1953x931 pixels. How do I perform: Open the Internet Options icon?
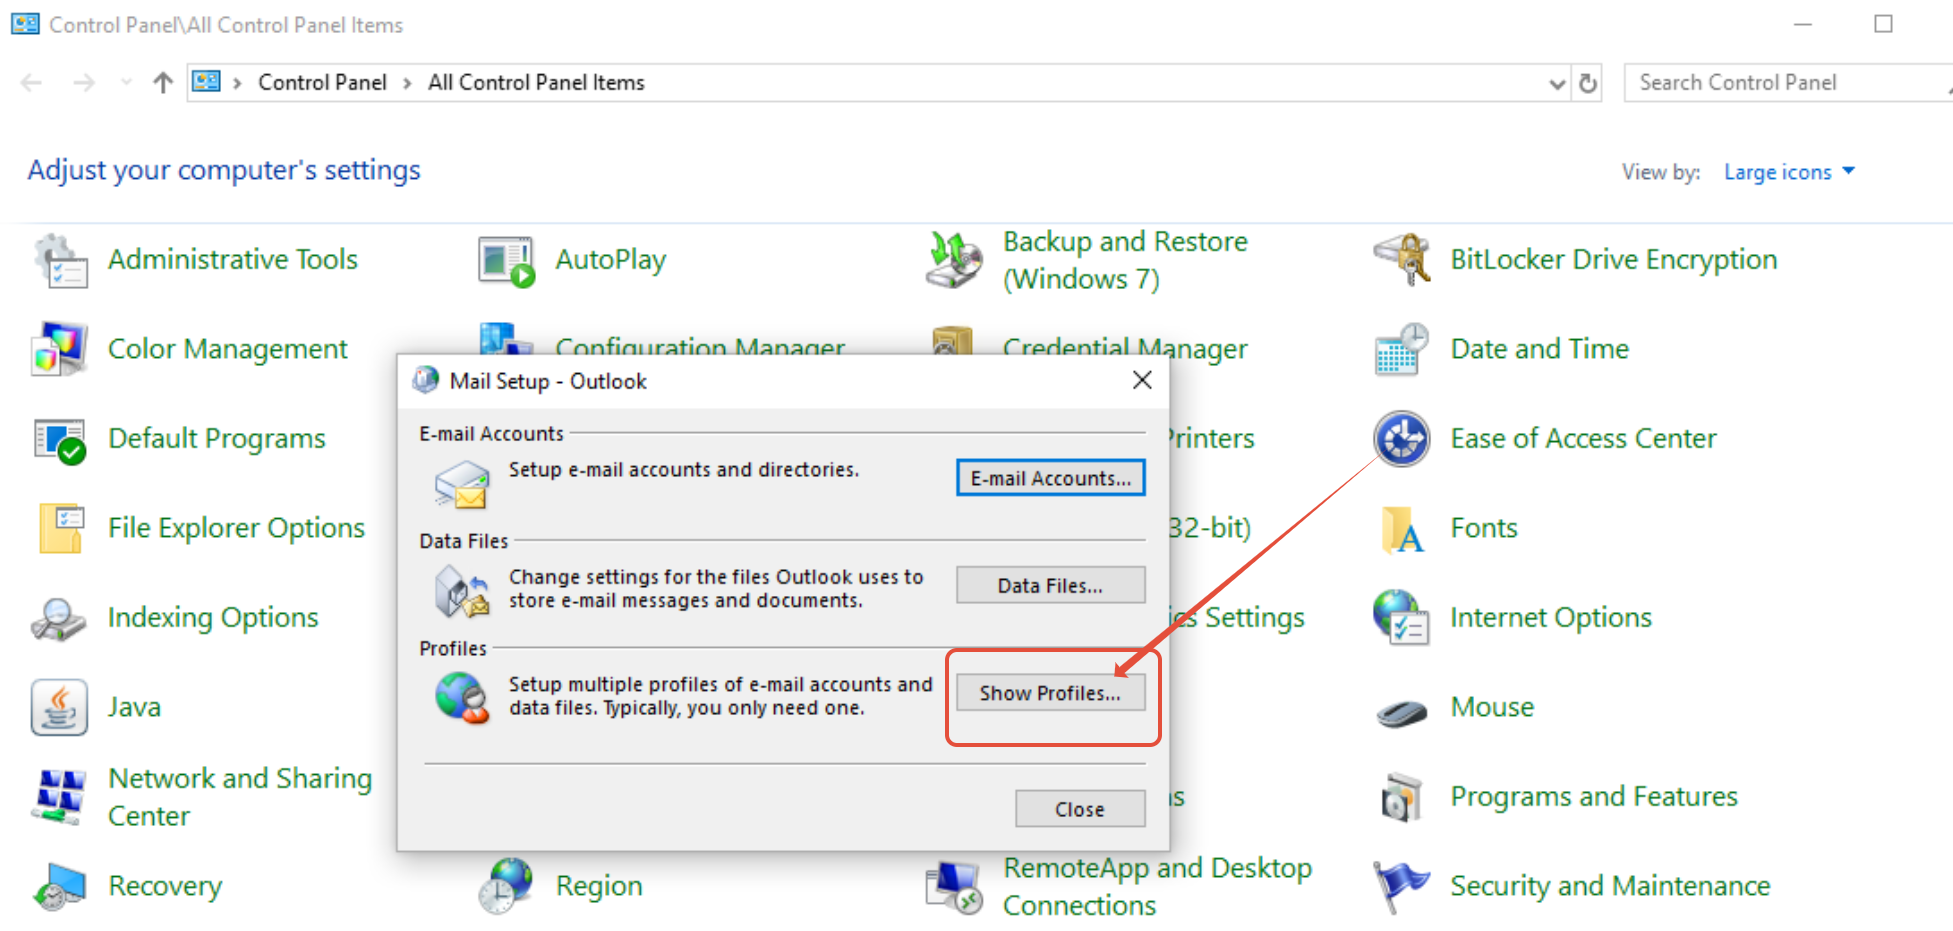1401,618
